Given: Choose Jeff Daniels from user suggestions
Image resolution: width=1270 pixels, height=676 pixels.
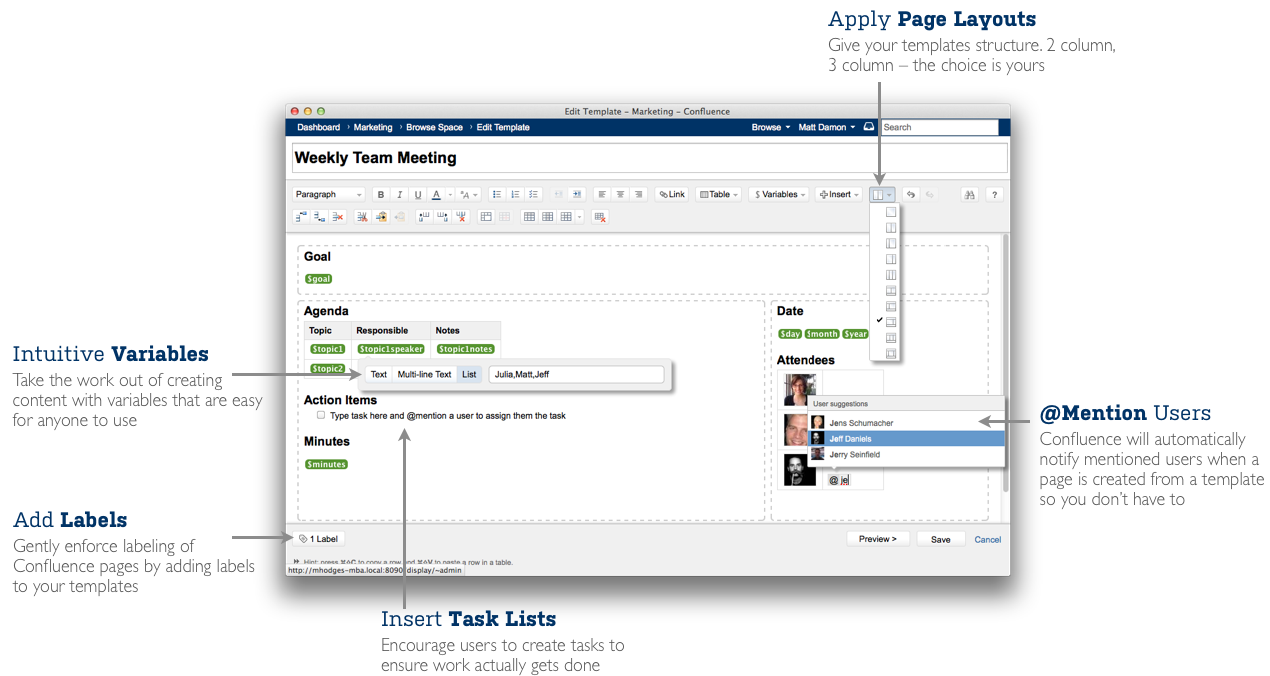Looking at the screenshot, I should coord(905,438).
